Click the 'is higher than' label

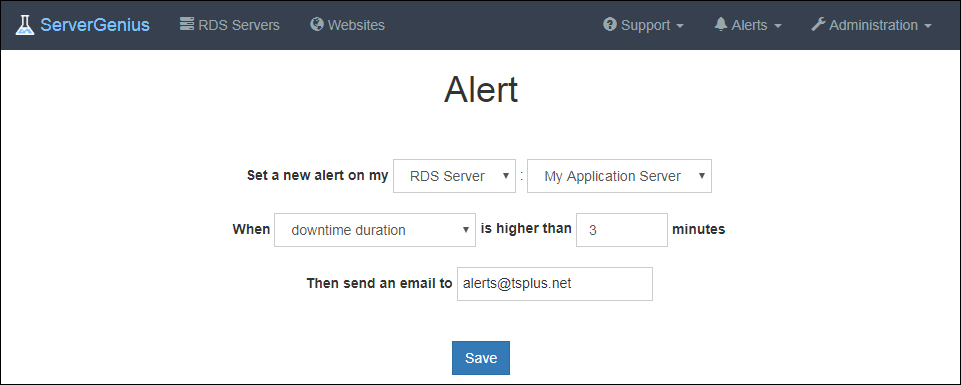(526, 229)
